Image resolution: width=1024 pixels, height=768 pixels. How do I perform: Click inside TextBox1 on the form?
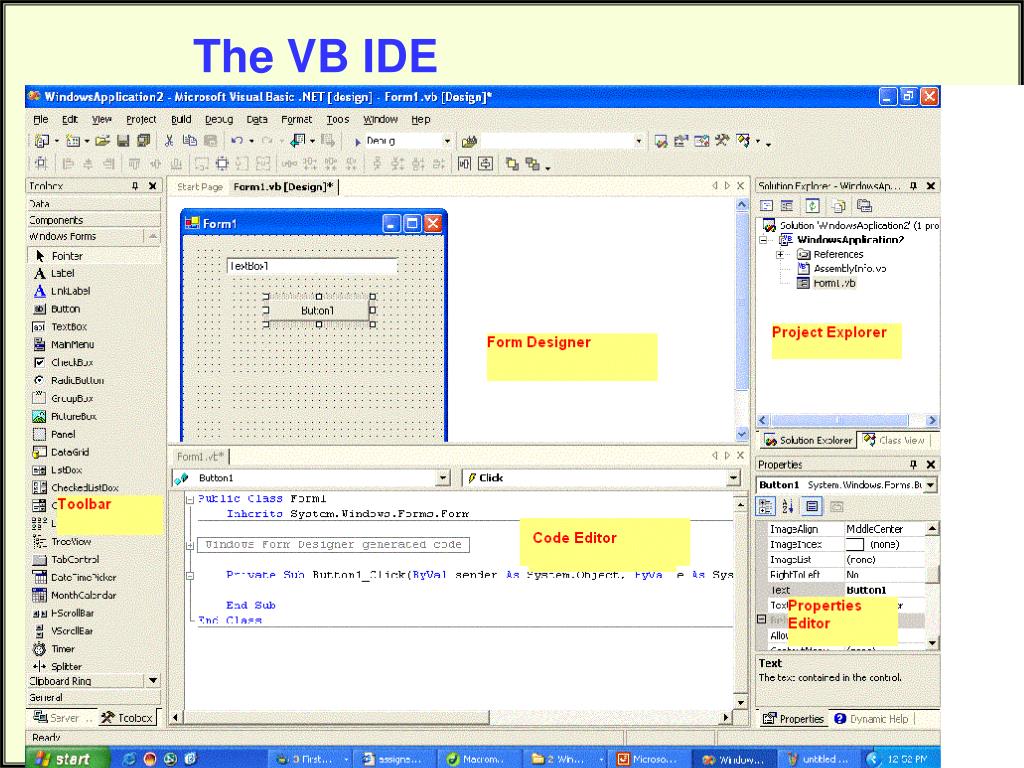(x=312, y=266)
